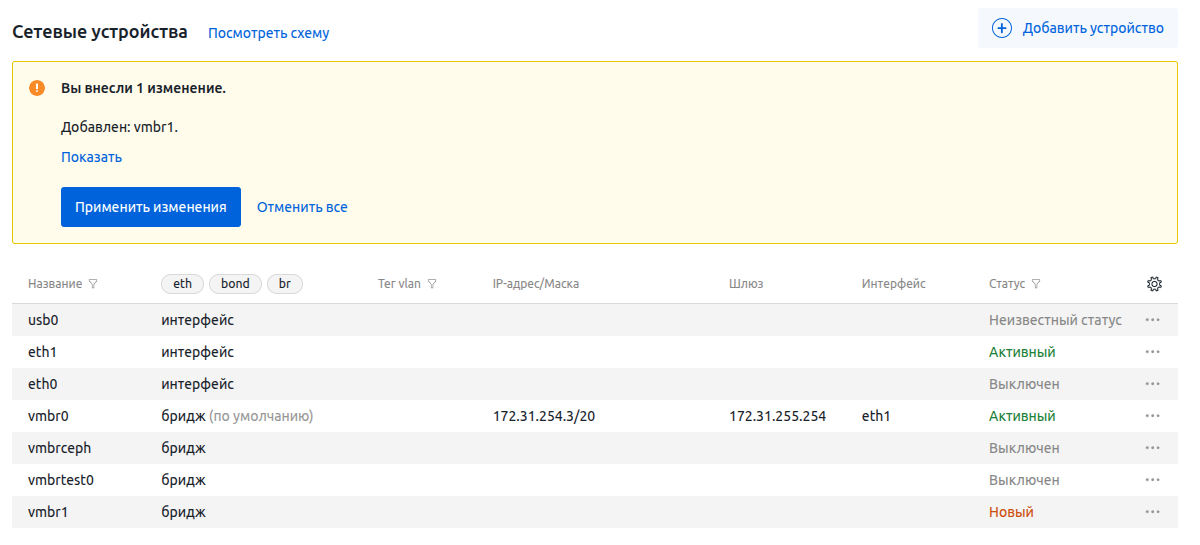Image resolution: width=1200 pixels, height=545 pixels.
Task: Open three-dot menu for eth1 row
Action: pyautogui.click(x=1152, y=352)
